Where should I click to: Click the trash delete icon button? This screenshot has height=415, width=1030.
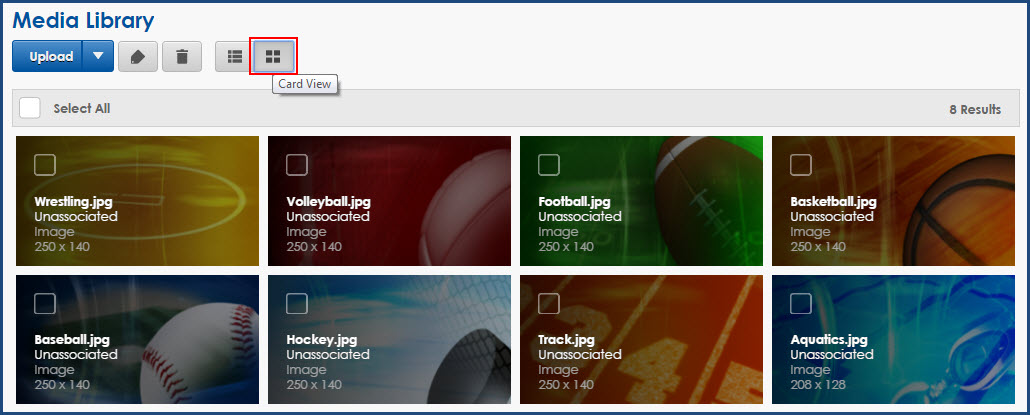click(x=182, y=56)
